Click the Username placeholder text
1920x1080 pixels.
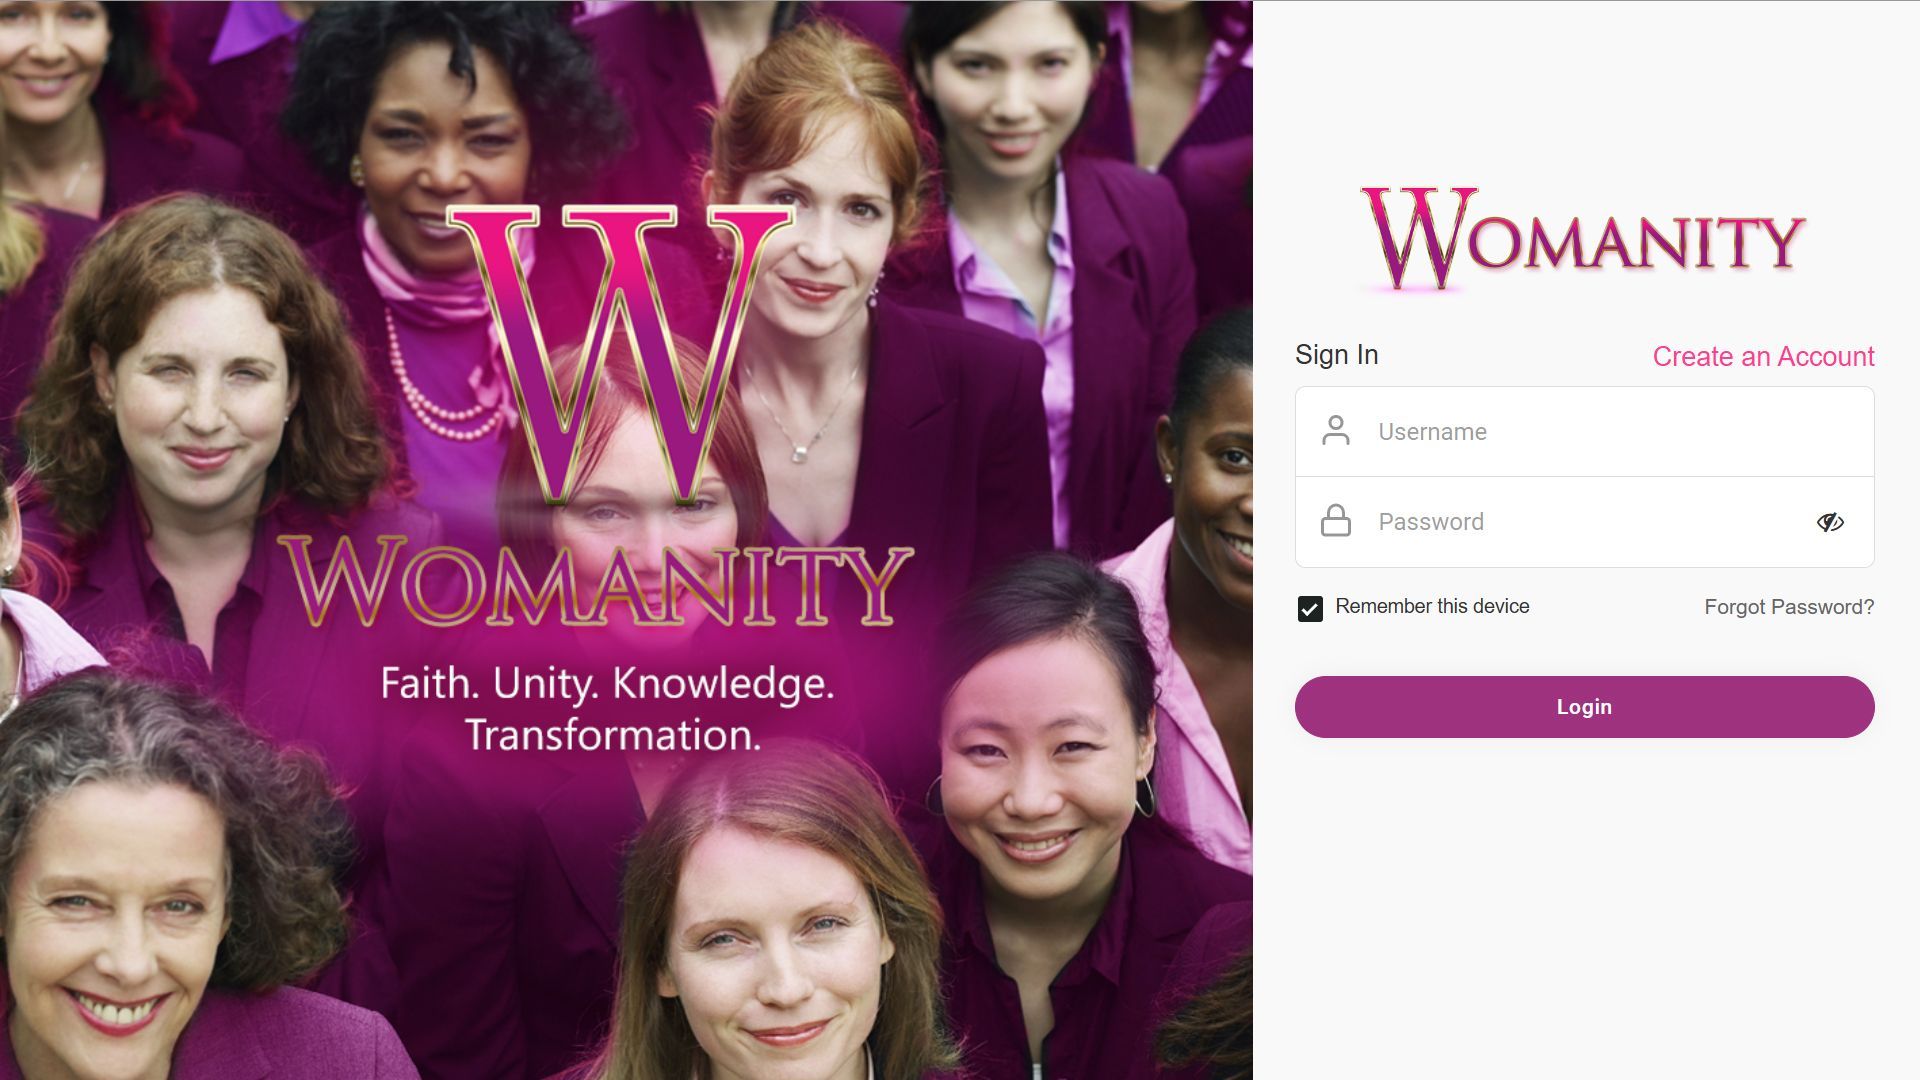[x=1432, y=432]
